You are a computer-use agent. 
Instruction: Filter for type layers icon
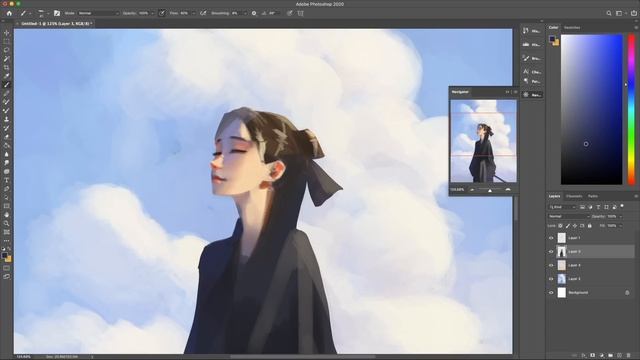click(x=598, y=207)
